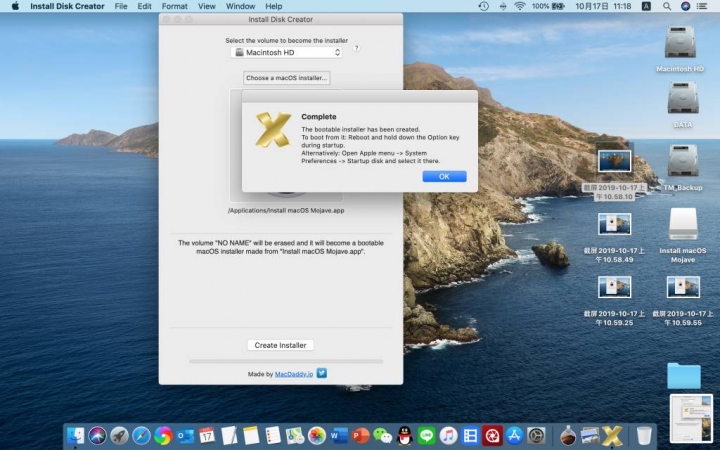
Task: Click the battery status indicator
Action: [548, 6]
